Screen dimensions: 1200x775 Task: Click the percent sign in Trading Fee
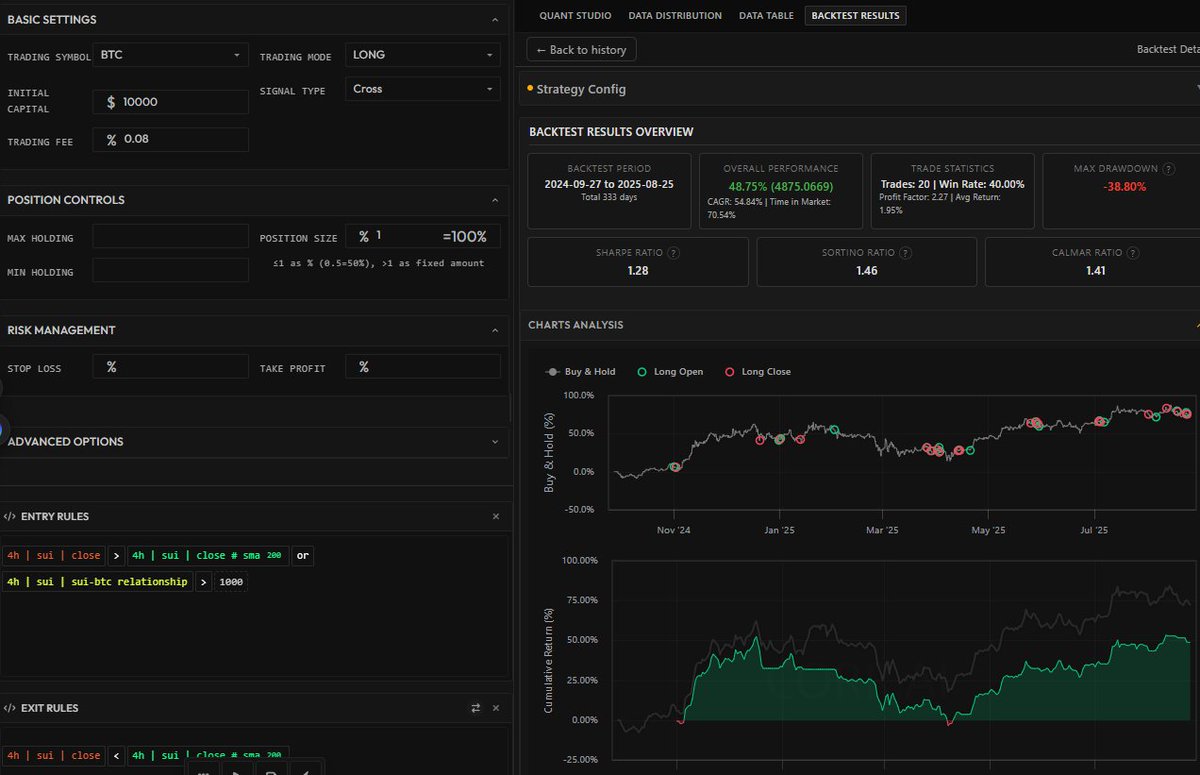pyautogui.click(x=112, y=139)
